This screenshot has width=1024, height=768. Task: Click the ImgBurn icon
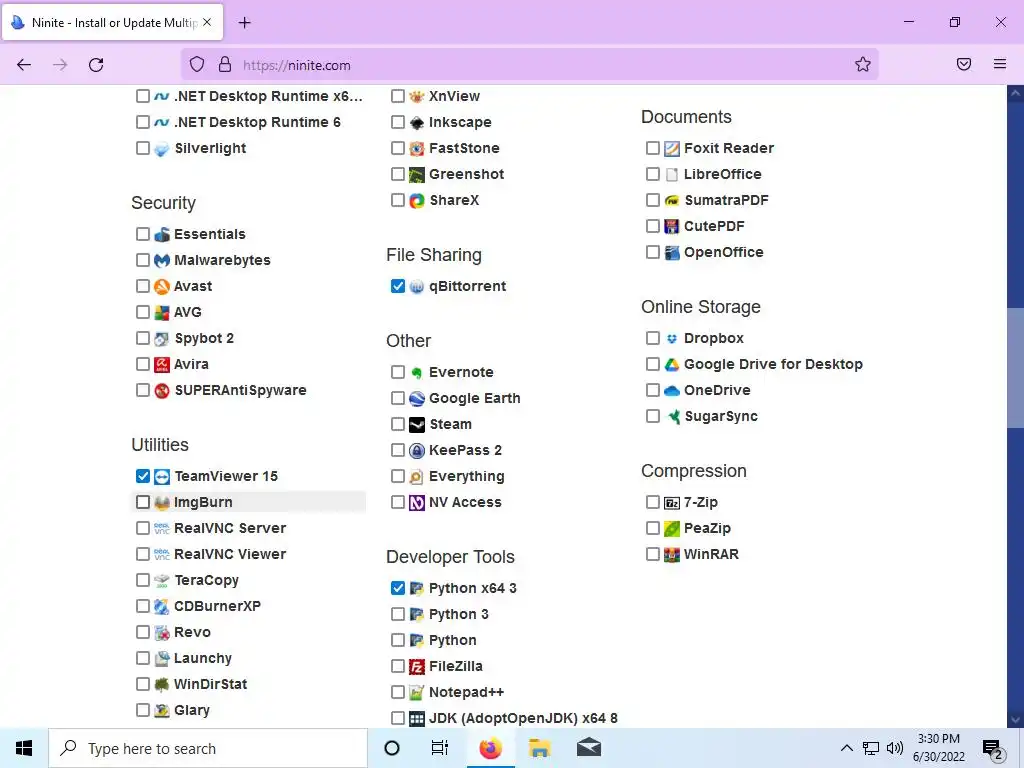click(161, 503)
